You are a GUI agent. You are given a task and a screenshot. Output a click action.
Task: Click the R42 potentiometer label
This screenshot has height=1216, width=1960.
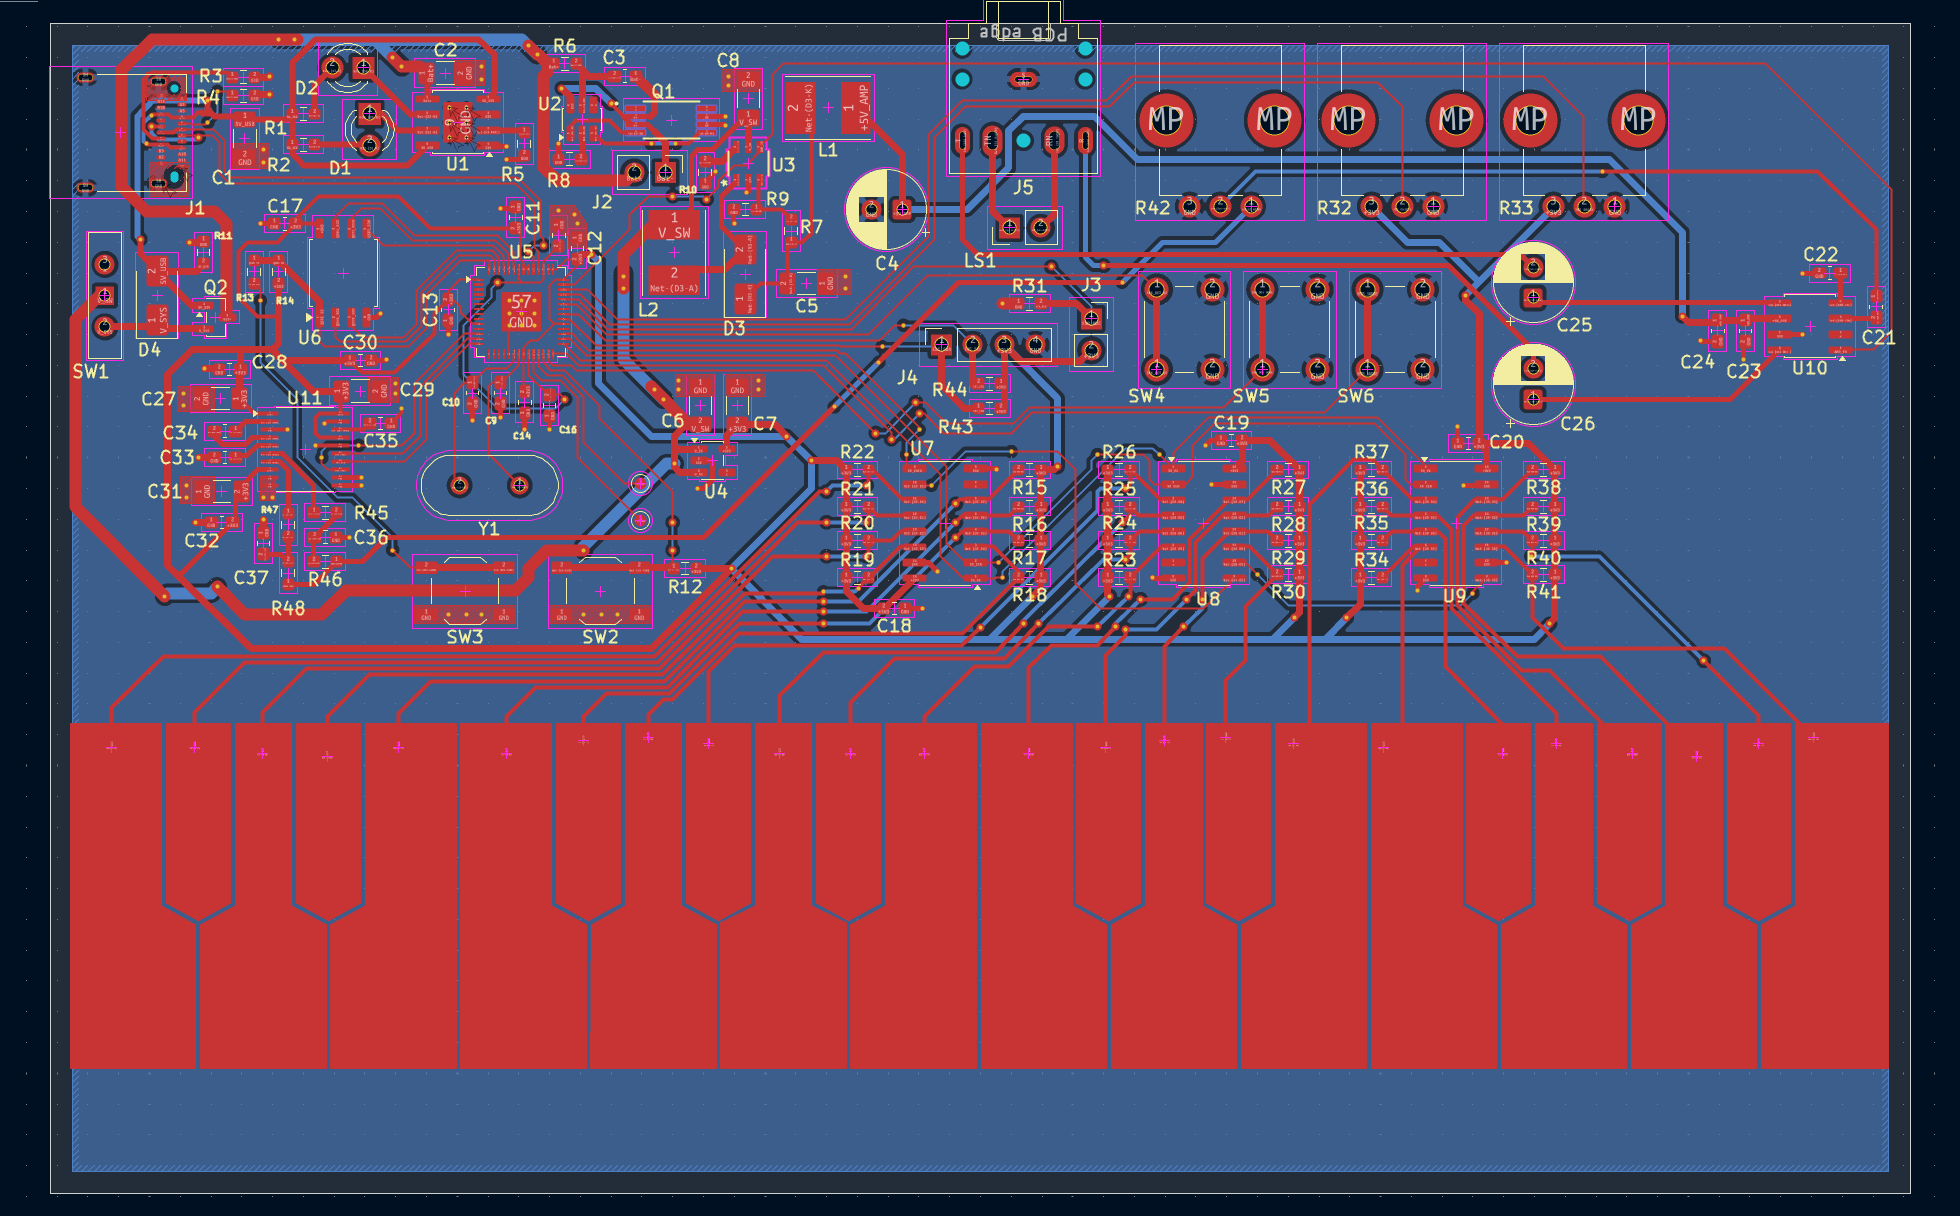(1152, 208)
